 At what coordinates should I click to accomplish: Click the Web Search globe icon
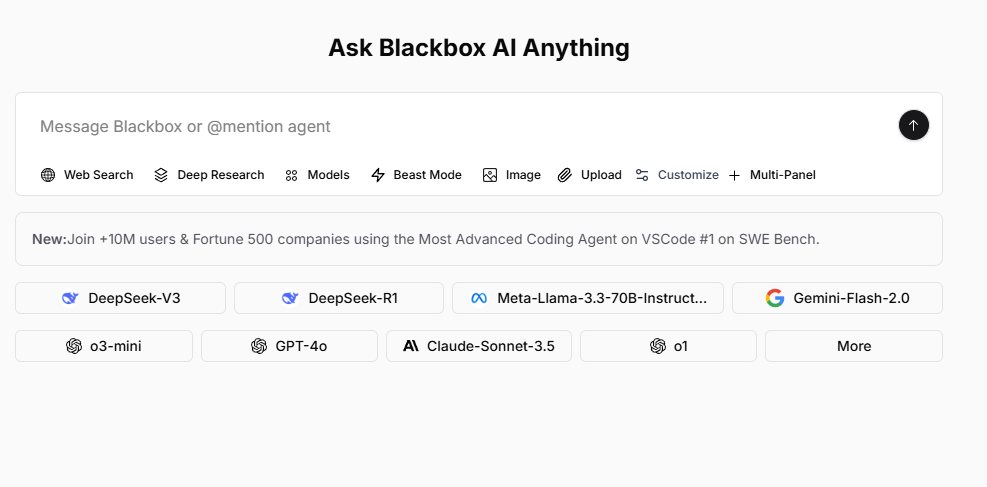click(x=48, y=175)
